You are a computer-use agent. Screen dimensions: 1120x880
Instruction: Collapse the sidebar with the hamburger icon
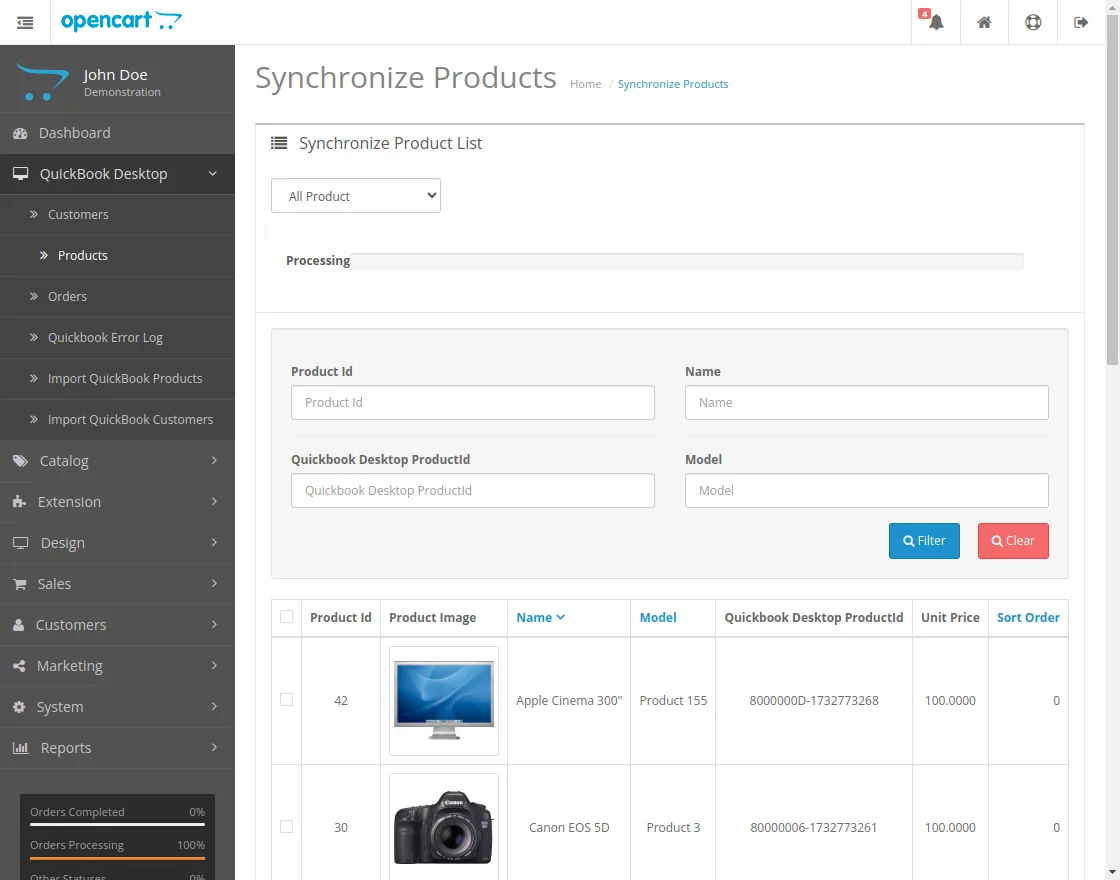coord(25,21)
